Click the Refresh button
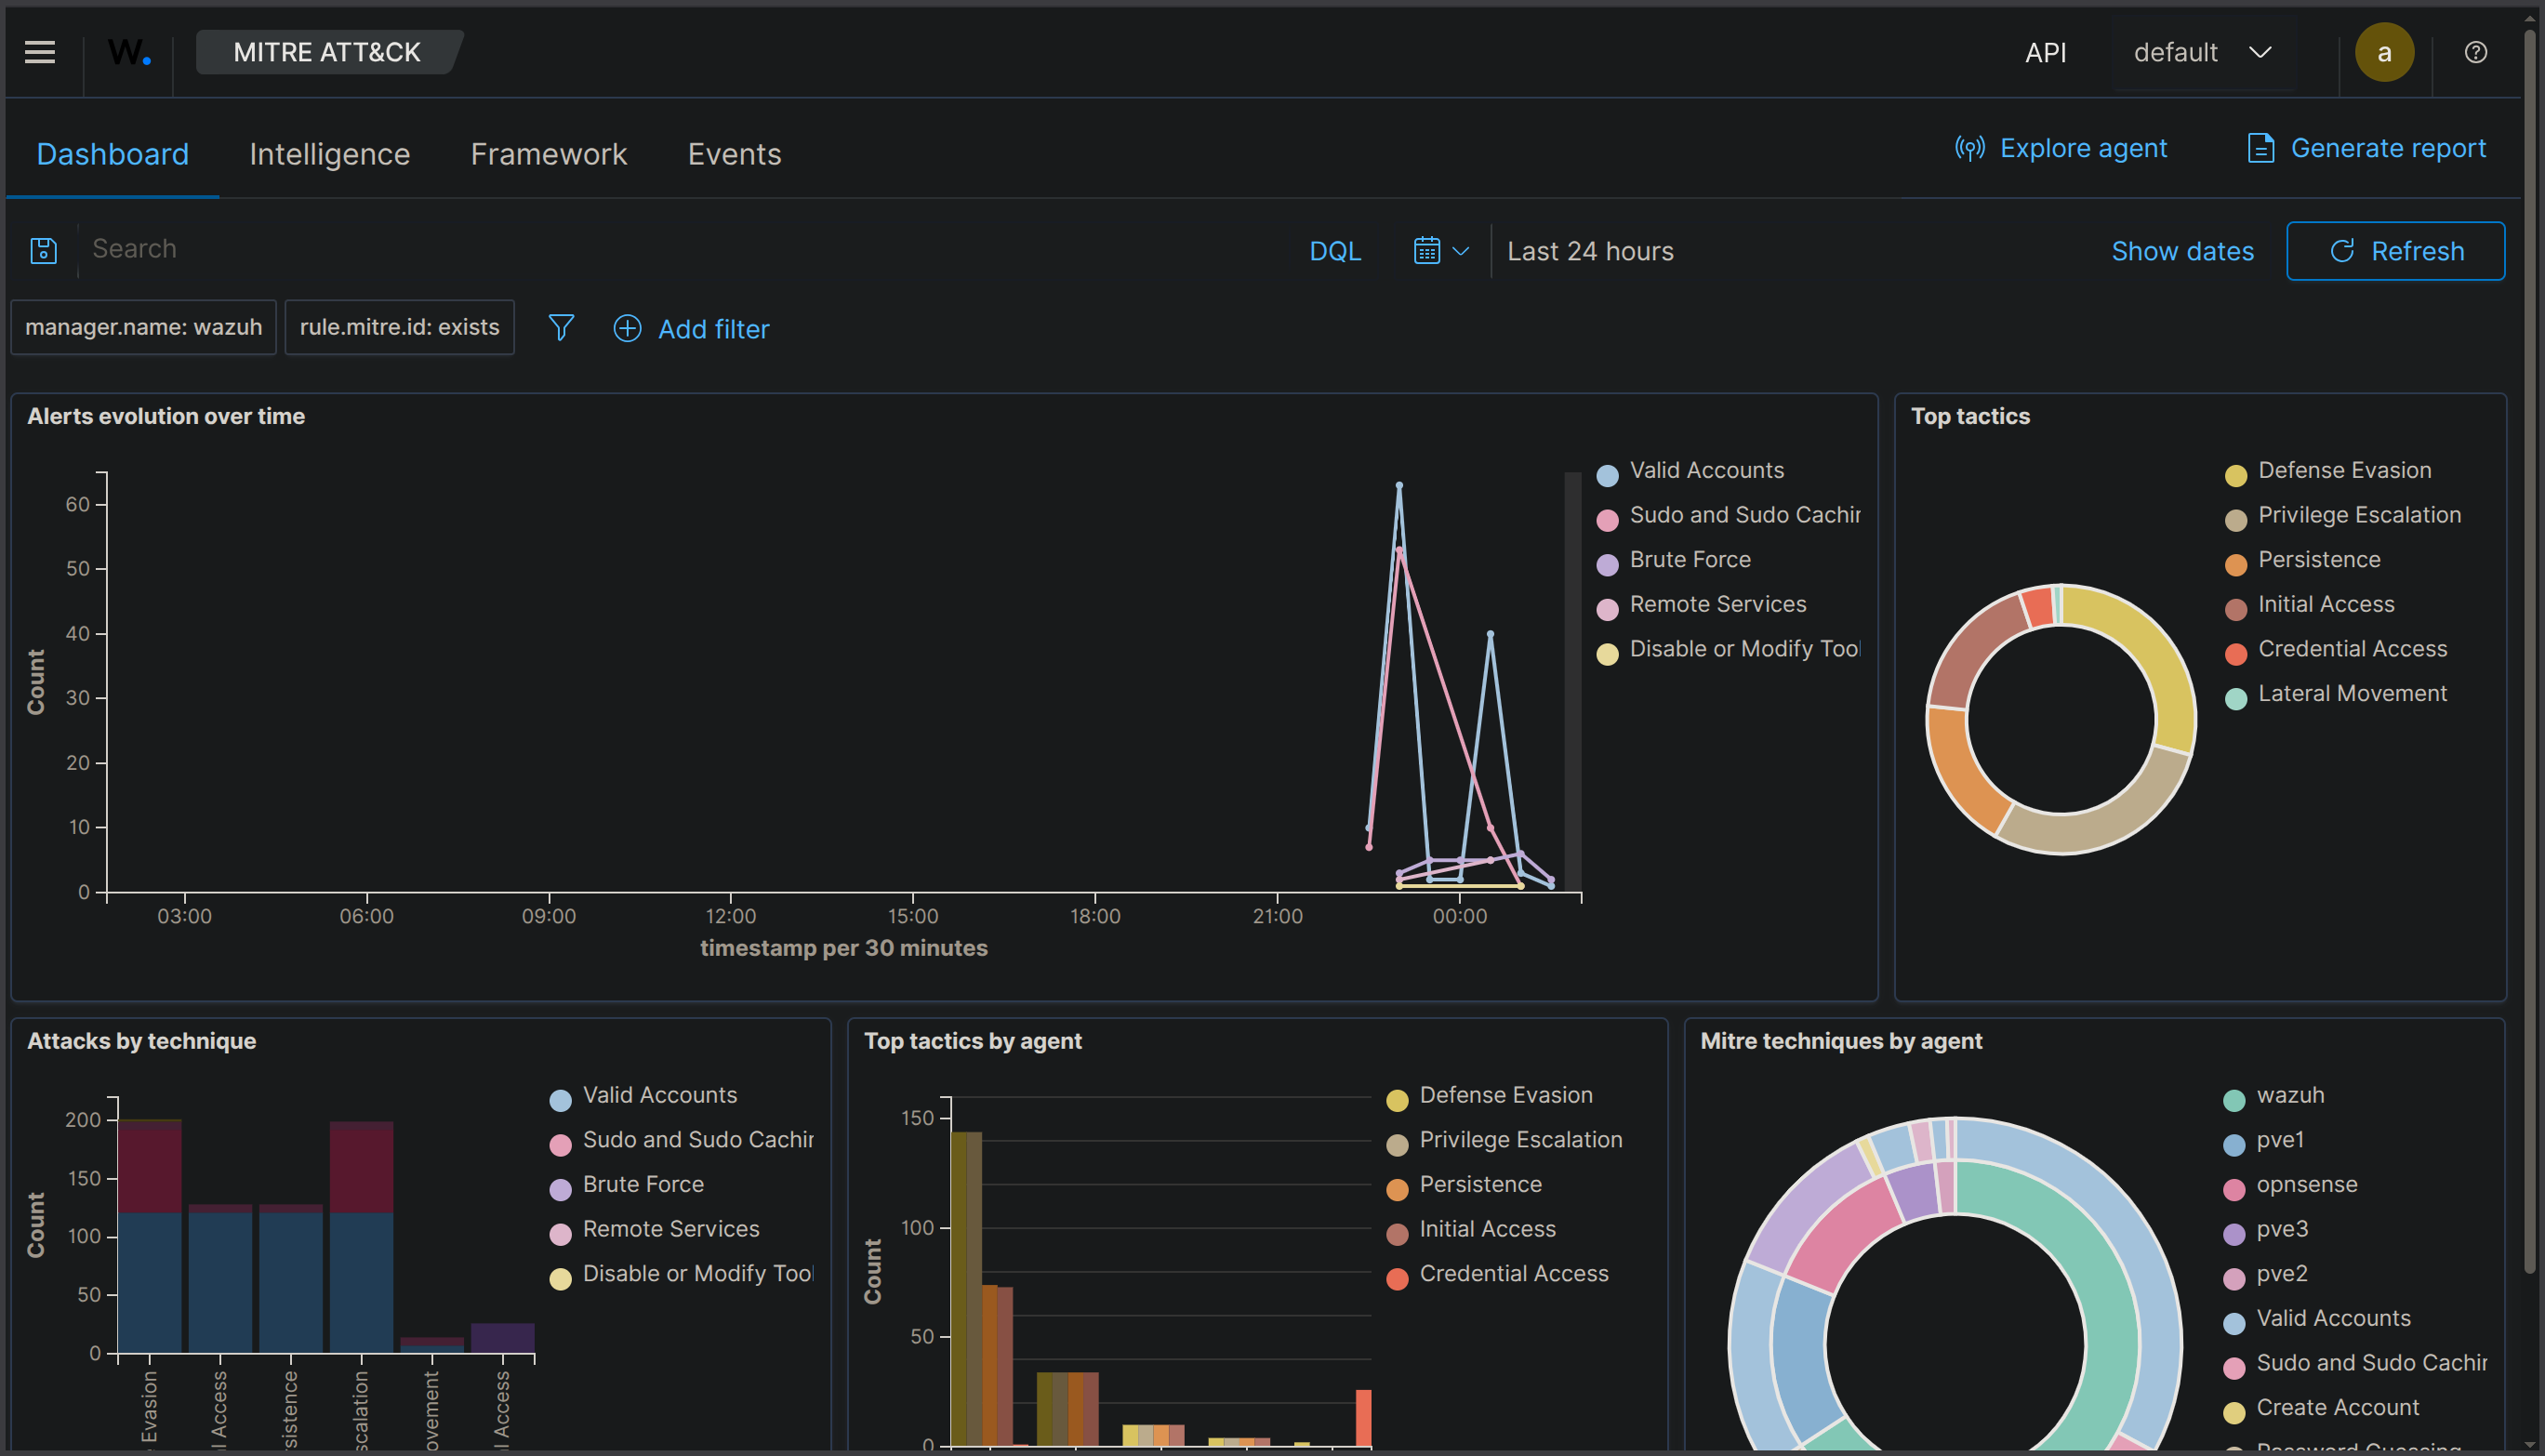 [2396, 250]
